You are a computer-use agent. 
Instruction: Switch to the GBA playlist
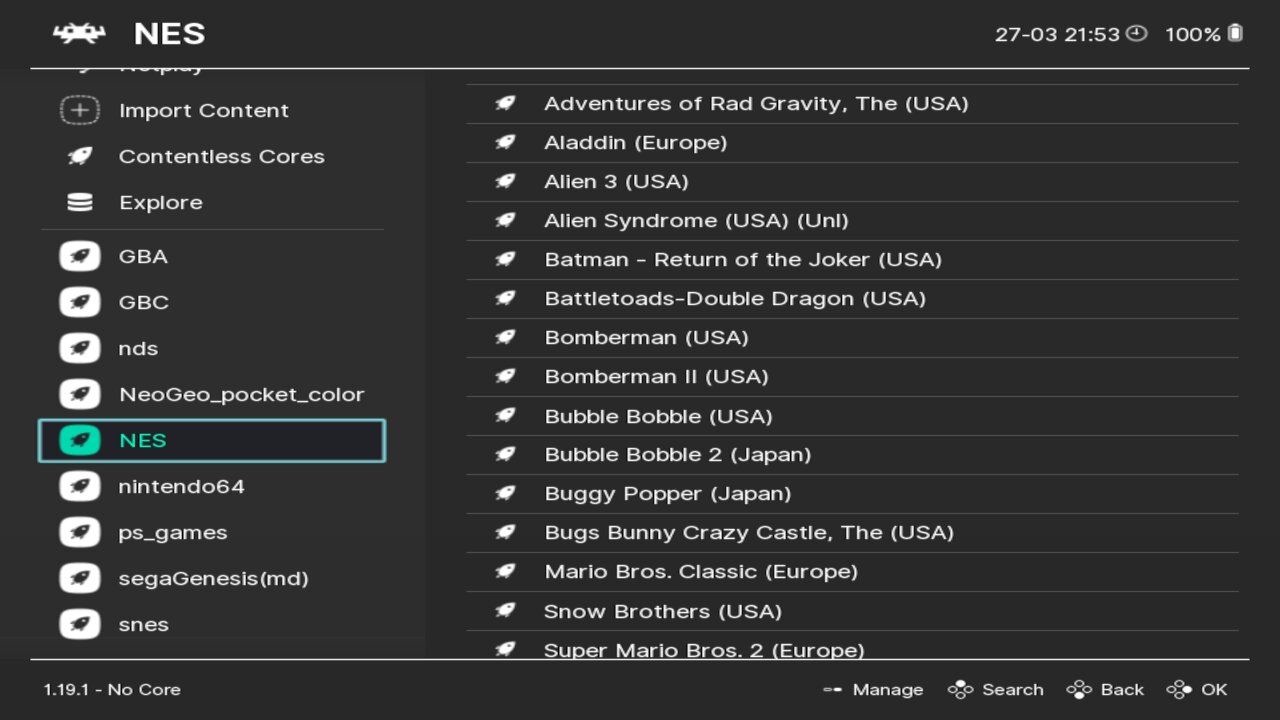click(x=212, y=256)
